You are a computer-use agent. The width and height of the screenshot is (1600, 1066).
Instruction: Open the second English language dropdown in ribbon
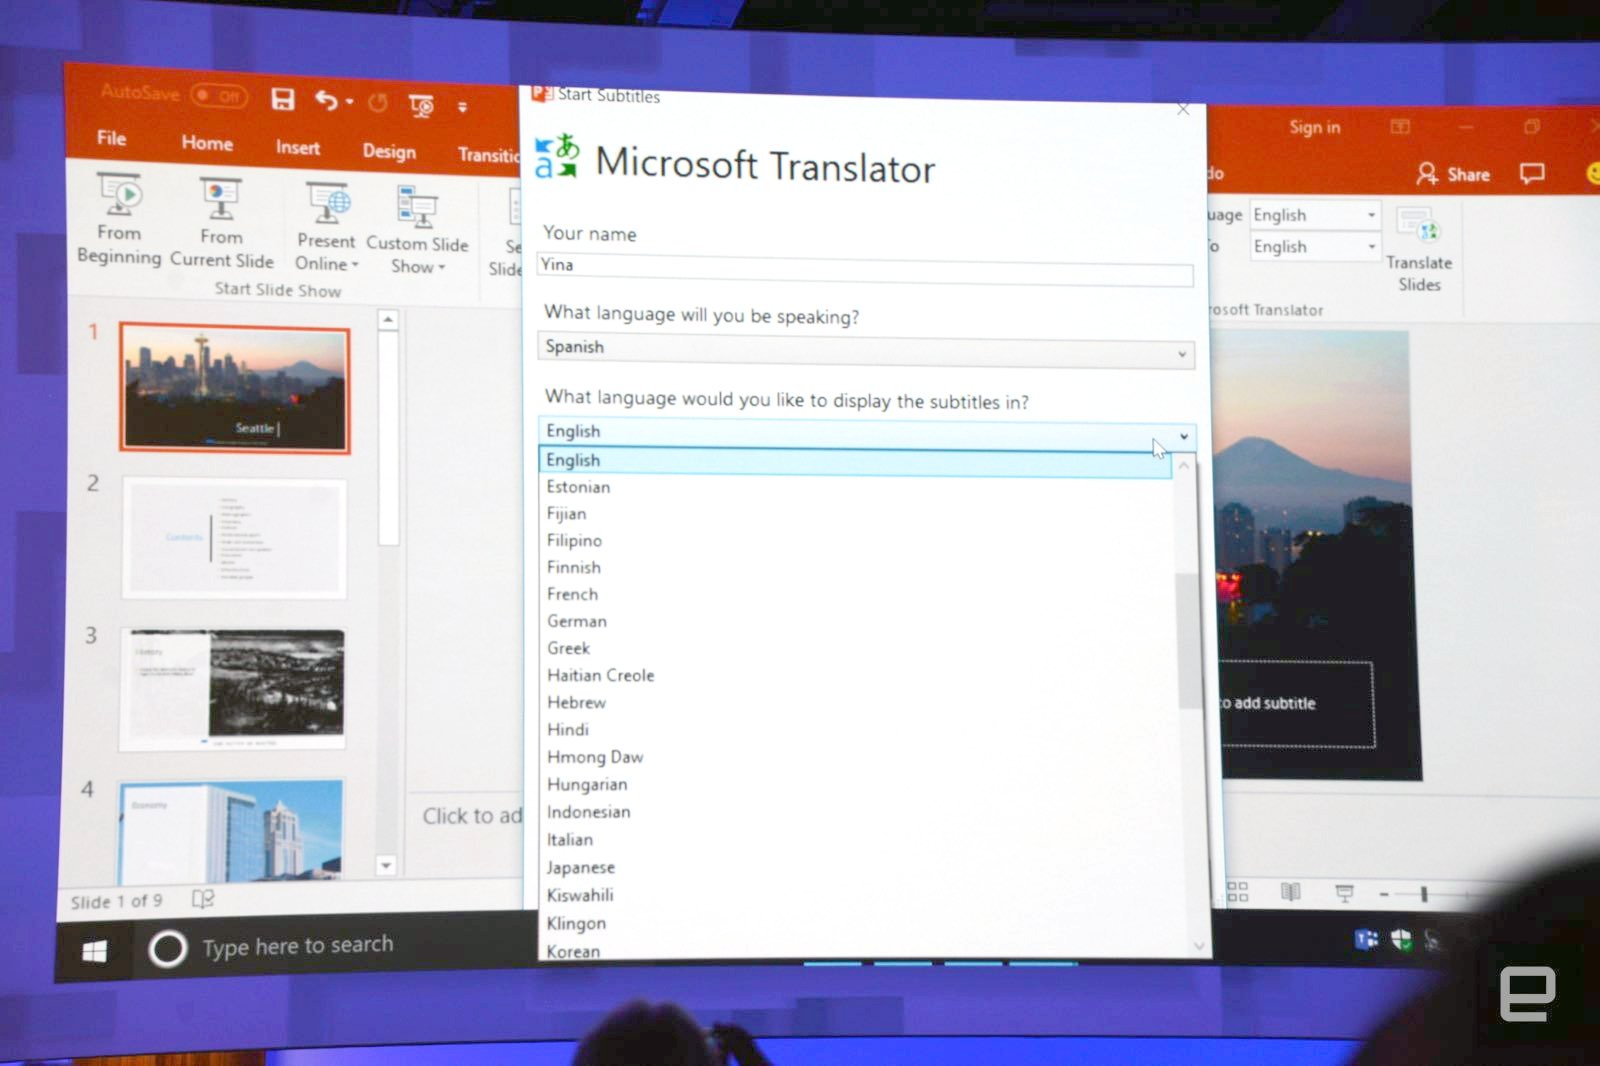click(1315, 247)
